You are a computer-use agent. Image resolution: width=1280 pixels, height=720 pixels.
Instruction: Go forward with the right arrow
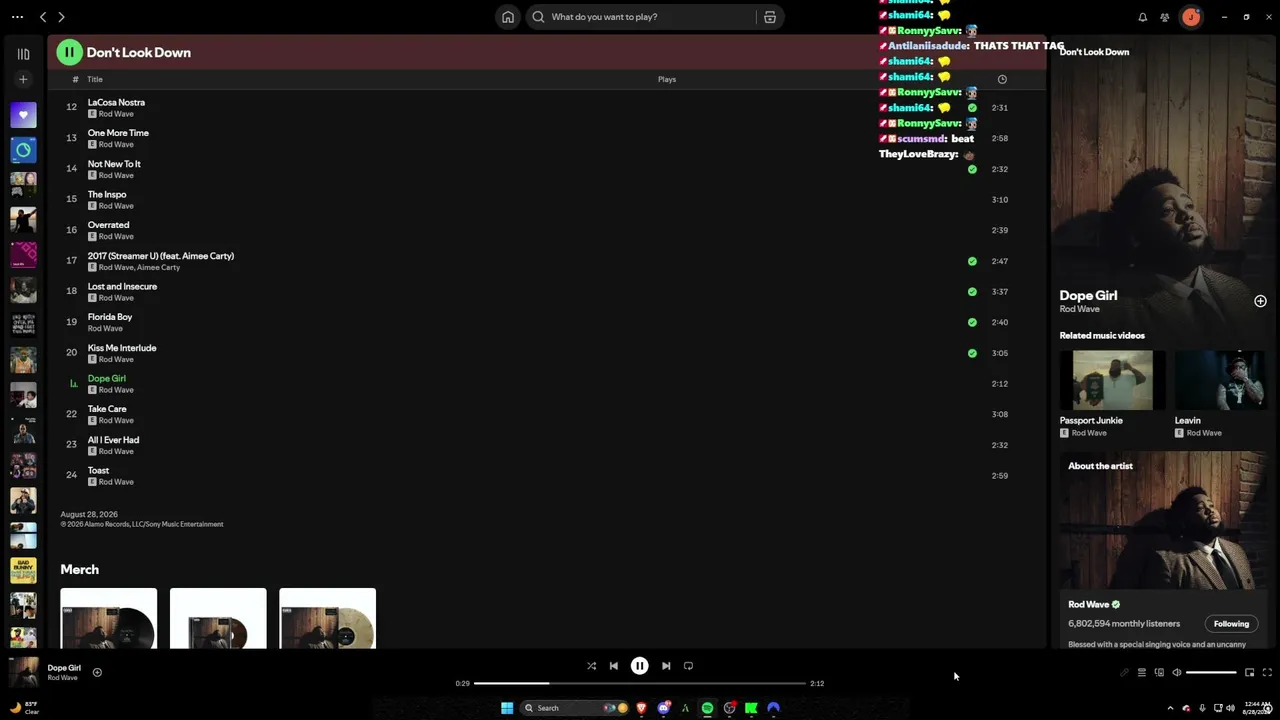pyautogui.click(x=61, y=17)
